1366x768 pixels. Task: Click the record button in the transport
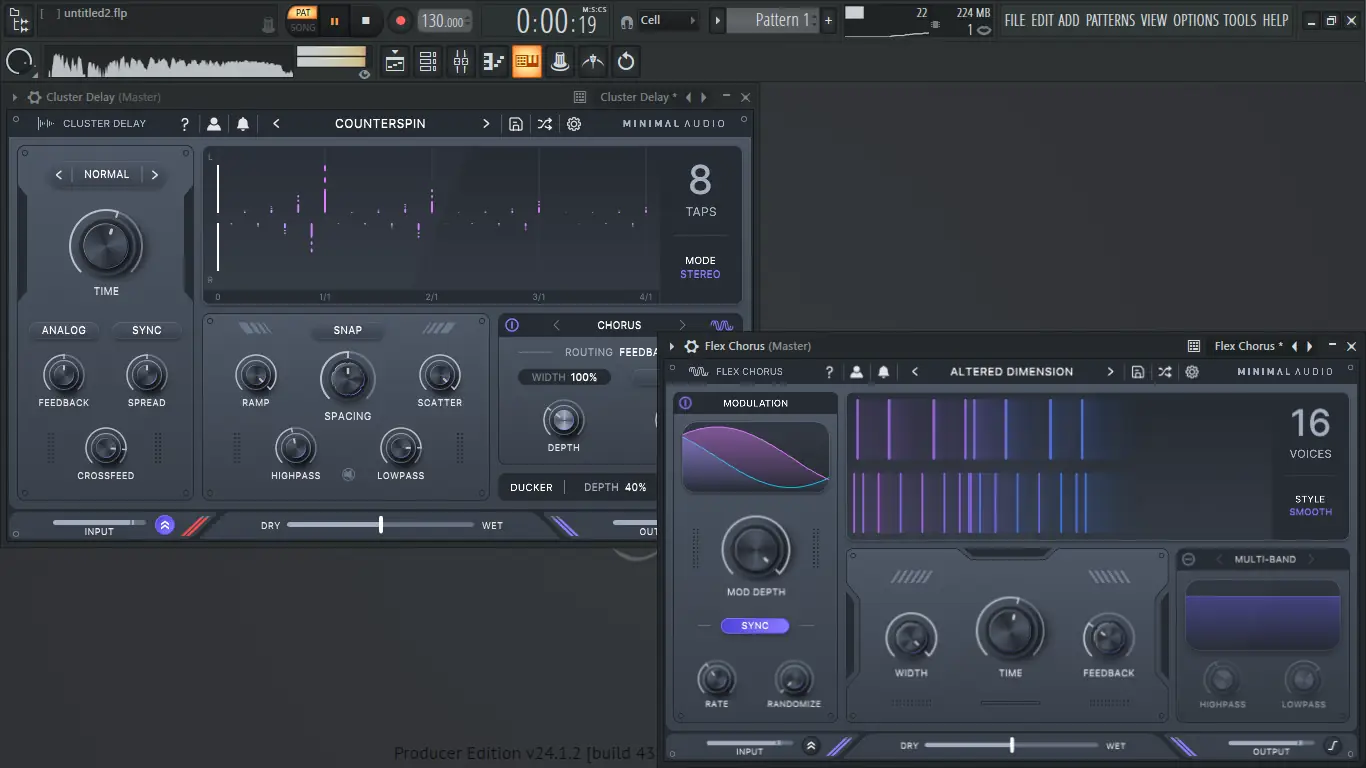[x=400, y=20]
